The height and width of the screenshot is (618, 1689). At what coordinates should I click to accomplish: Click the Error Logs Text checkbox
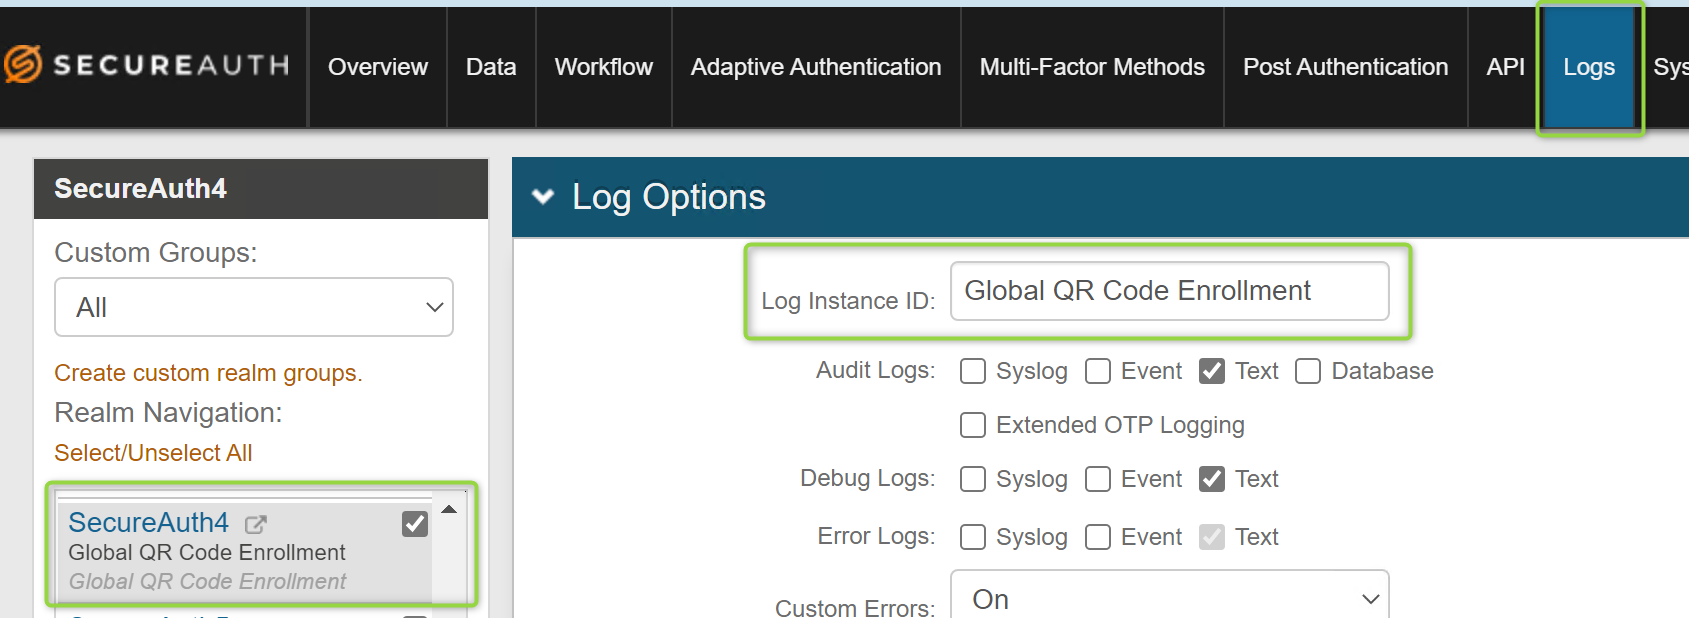click(1212, 537)
